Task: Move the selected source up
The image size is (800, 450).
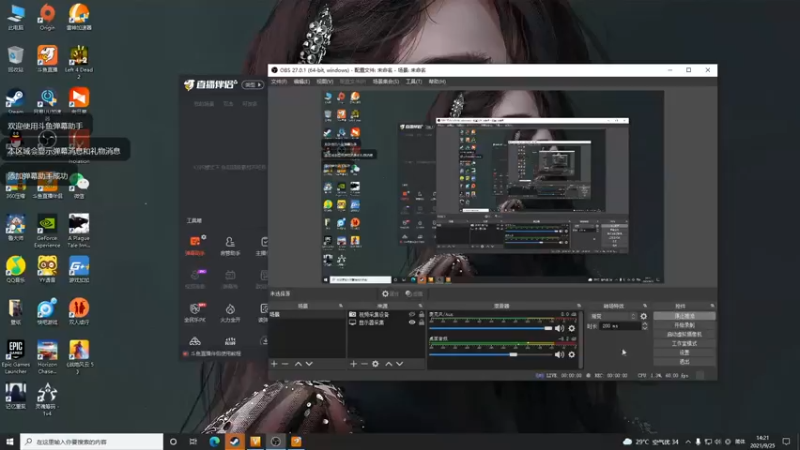Action: (389, 364)
